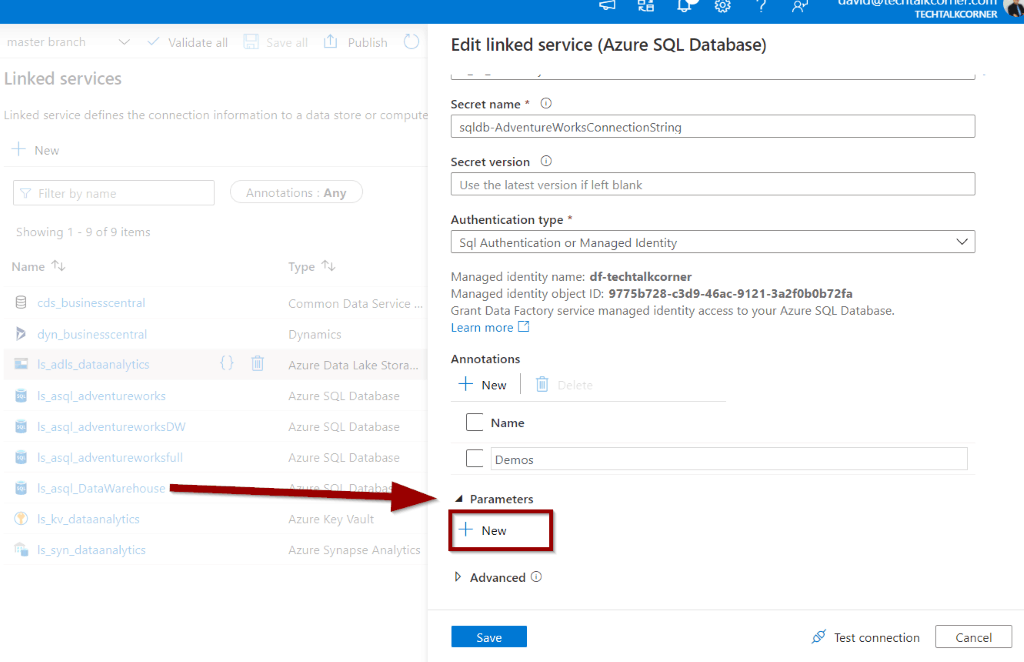This screenshot has width=1024, height=662.
Task: Click the Common Data Service type cell
Action: 355,303
